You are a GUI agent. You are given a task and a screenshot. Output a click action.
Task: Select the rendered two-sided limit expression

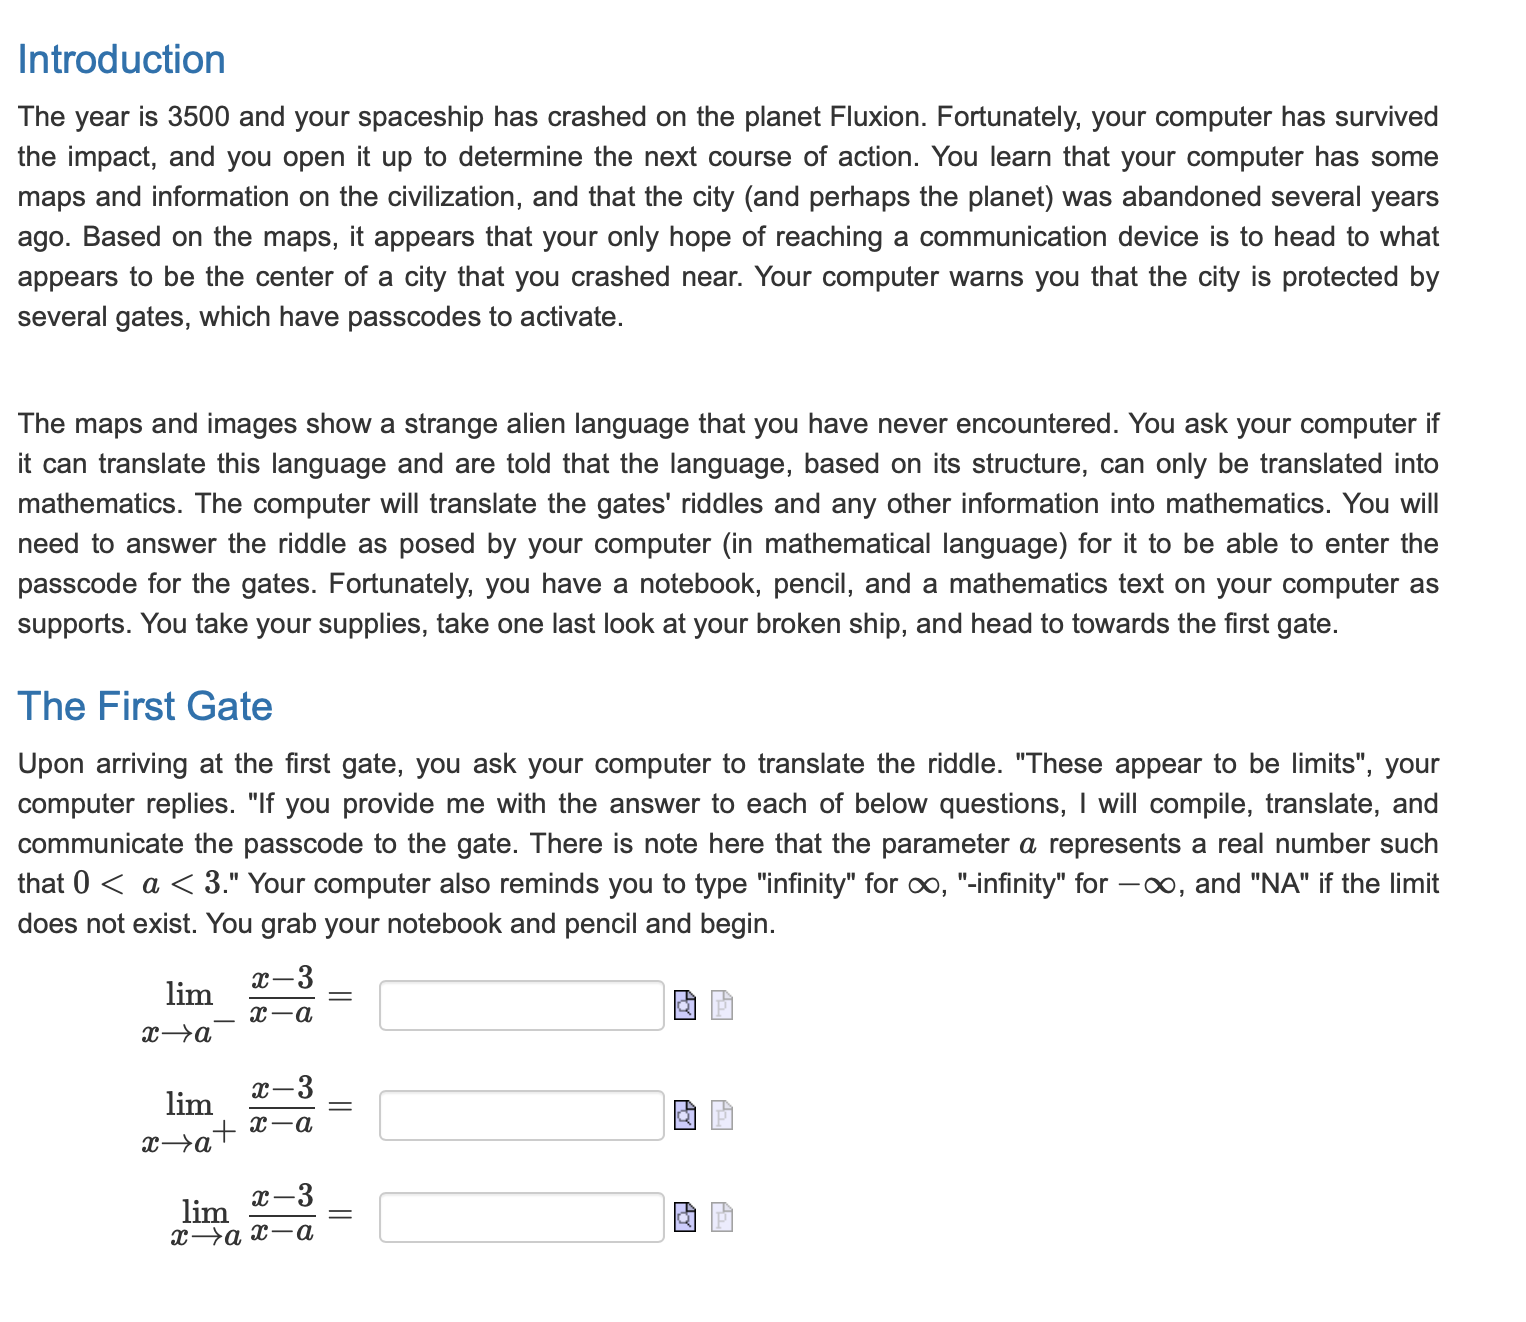click(x=245, y=1218)
